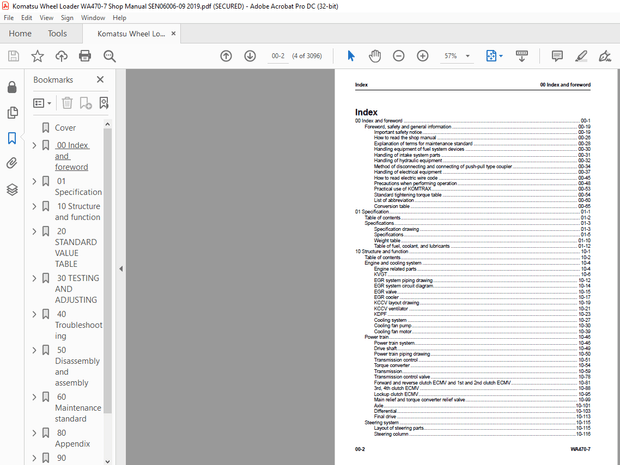Image resolution: width=620 pixels, height=465 pixels.
Task: Click the '(4 of 3096)' page count
Action: pos(307,56)
